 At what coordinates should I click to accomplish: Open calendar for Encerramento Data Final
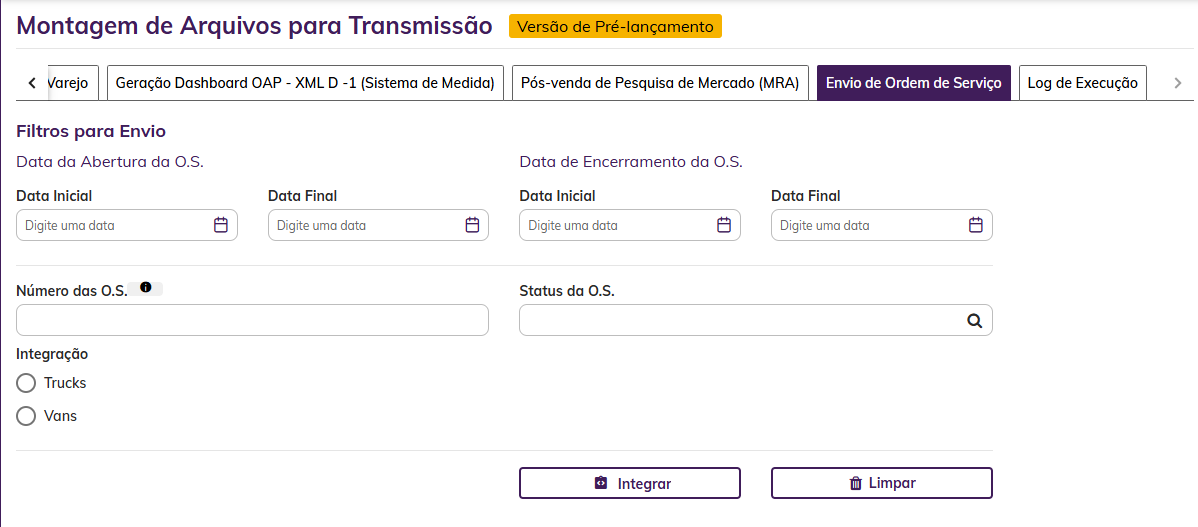coord(976,225)
